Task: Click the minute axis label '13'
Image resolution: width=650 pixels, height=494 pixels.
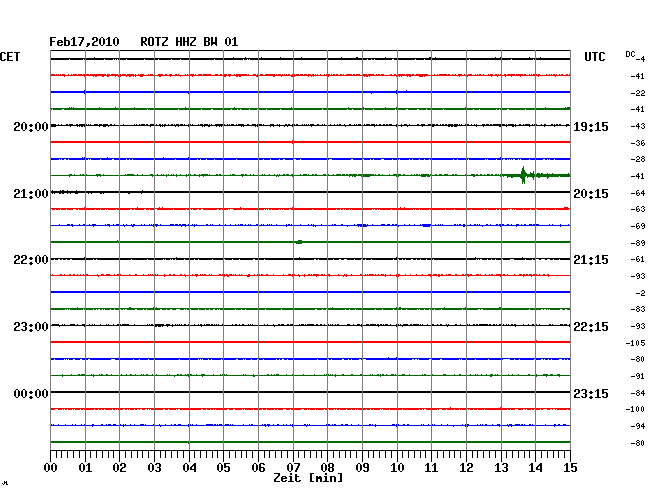Action: tap(501, 468)
